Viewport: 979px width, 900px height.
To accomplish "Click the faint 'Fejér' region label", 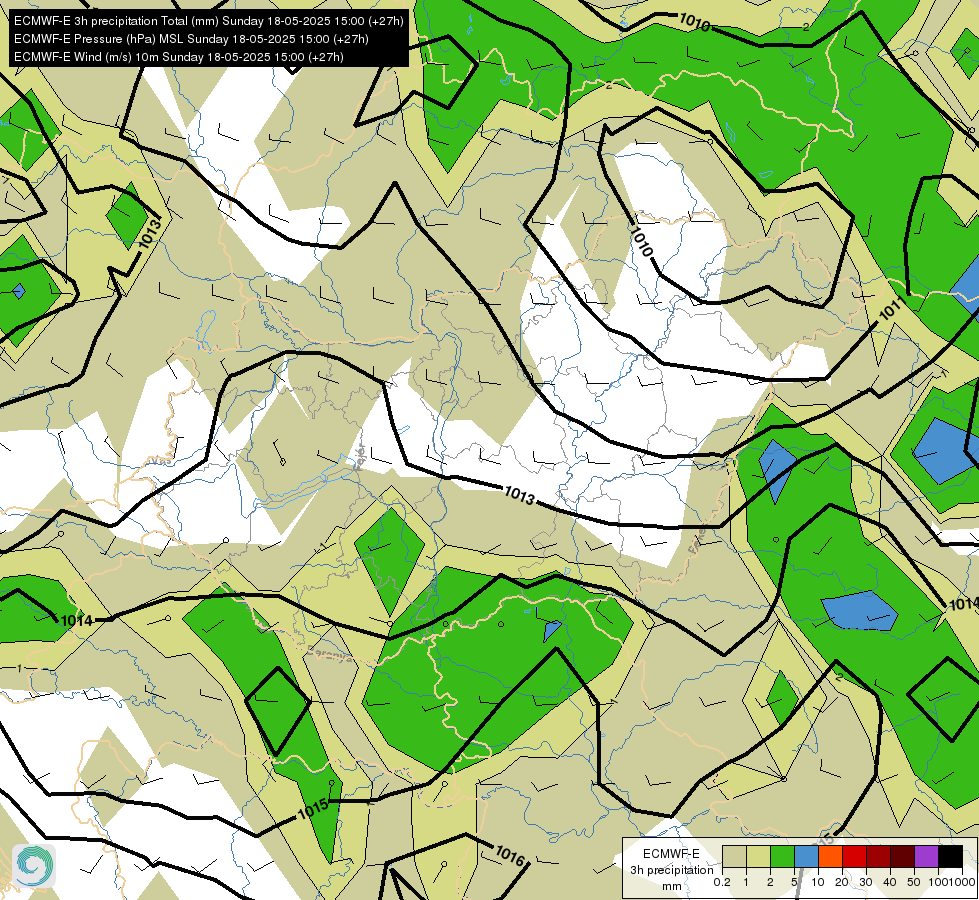I will pyautogui.click(x=359, y=458).
